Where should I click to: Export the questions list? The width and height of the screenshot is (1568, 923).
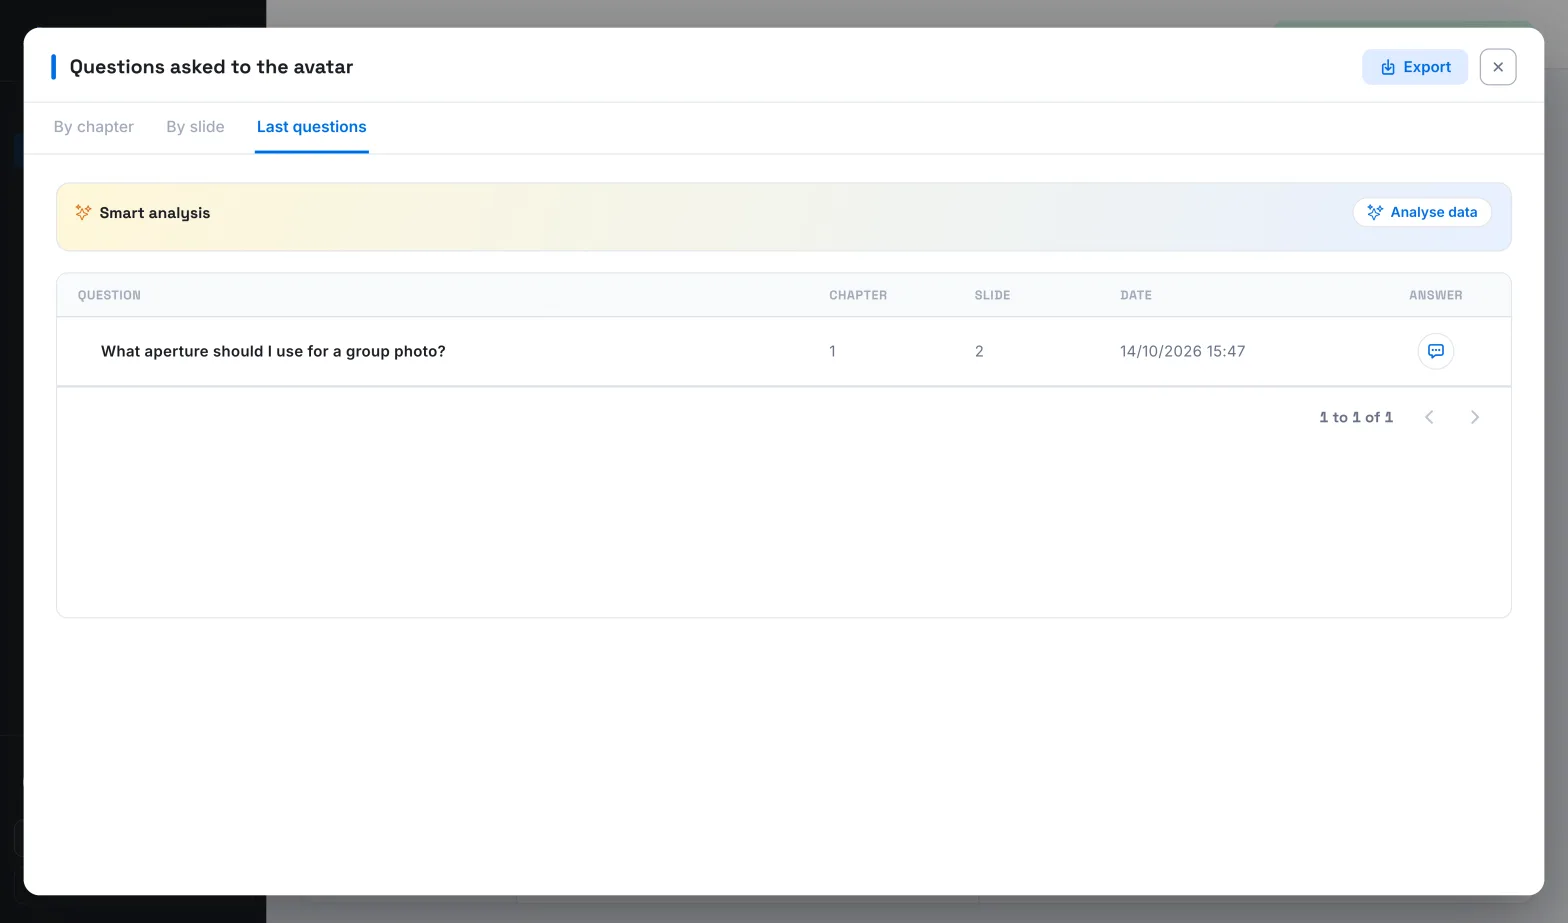click(x=1414, y=67)
